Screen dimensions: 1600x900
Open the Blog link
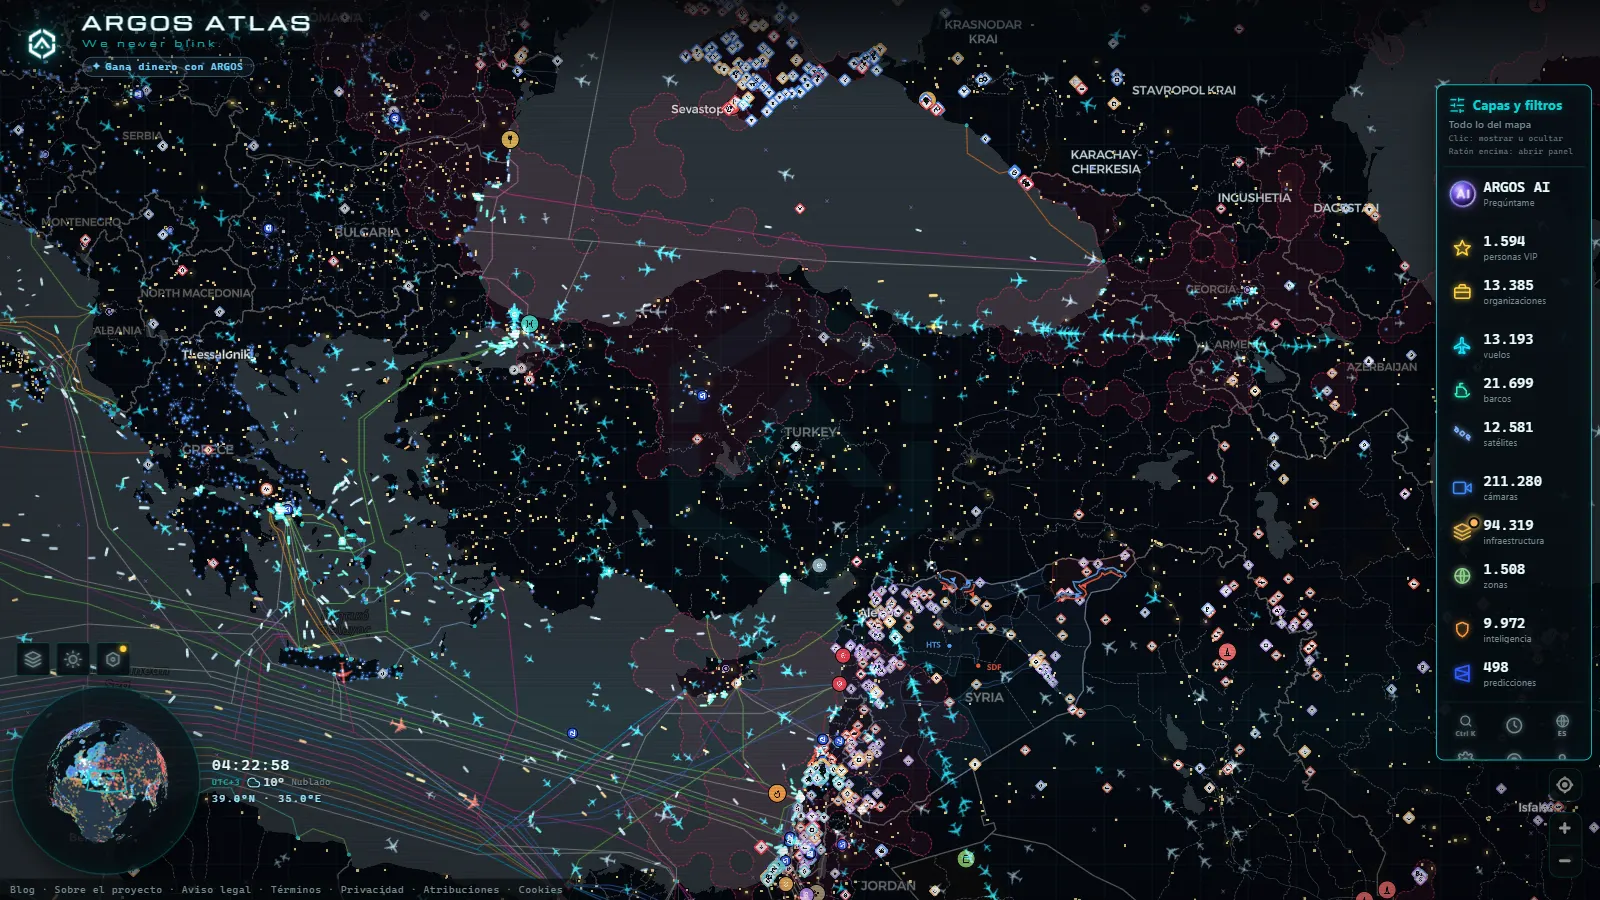click(22, 889)
